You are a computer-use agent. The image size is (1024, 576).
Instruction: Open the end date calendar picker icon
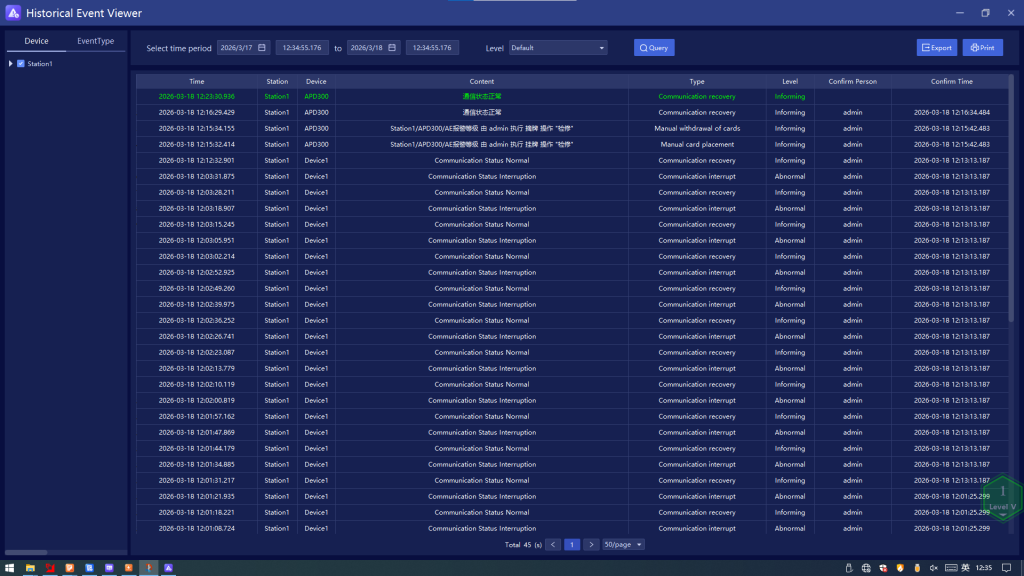point(392,48)
